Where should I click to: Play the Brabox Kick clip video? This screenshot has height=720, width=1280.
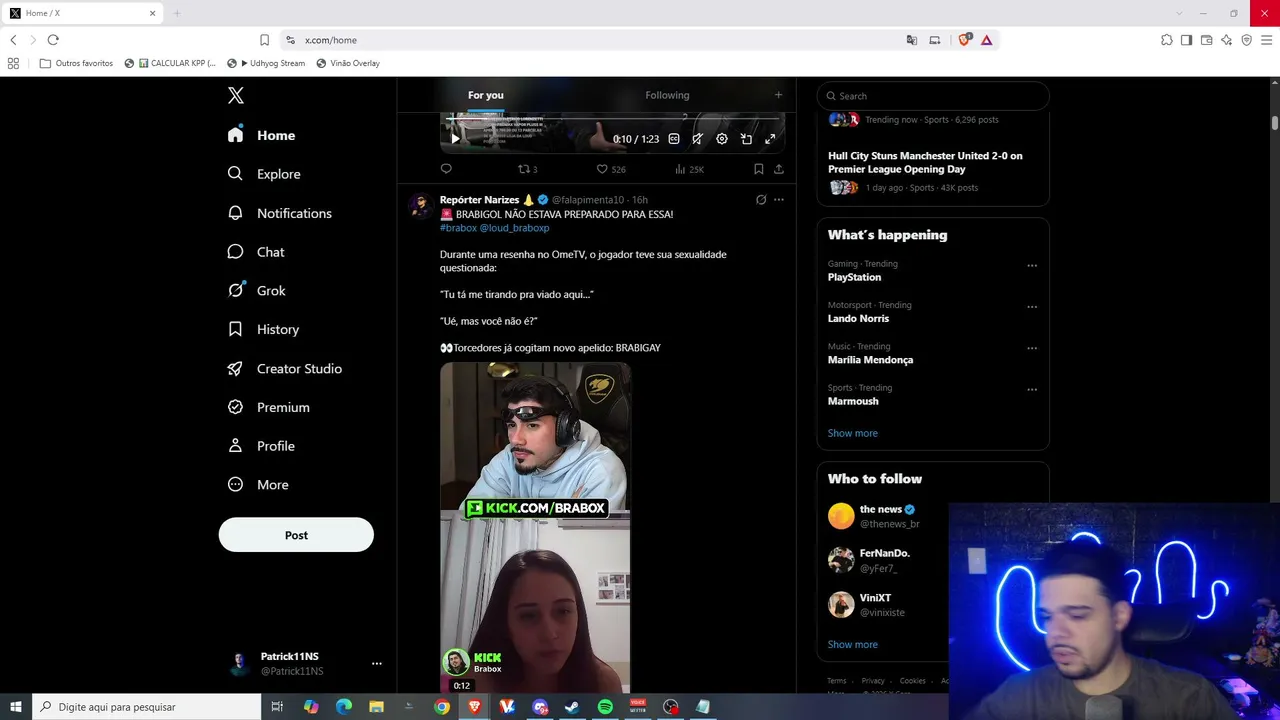[x=535, y=528]
